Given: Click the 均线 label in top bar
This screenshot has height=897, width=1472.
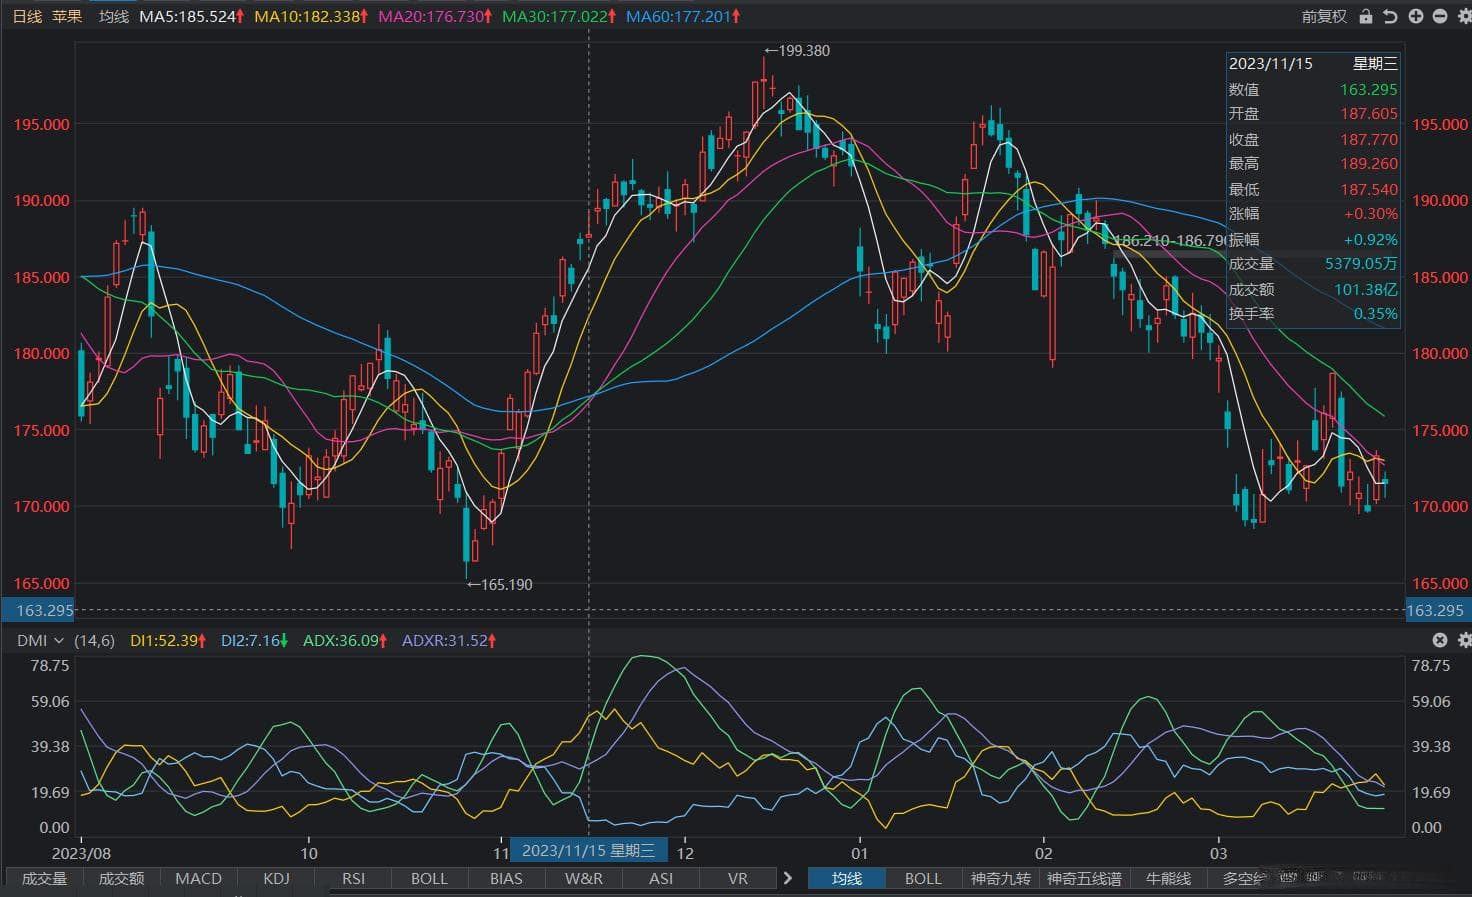Looking at the screenshot, I should 114,17.
